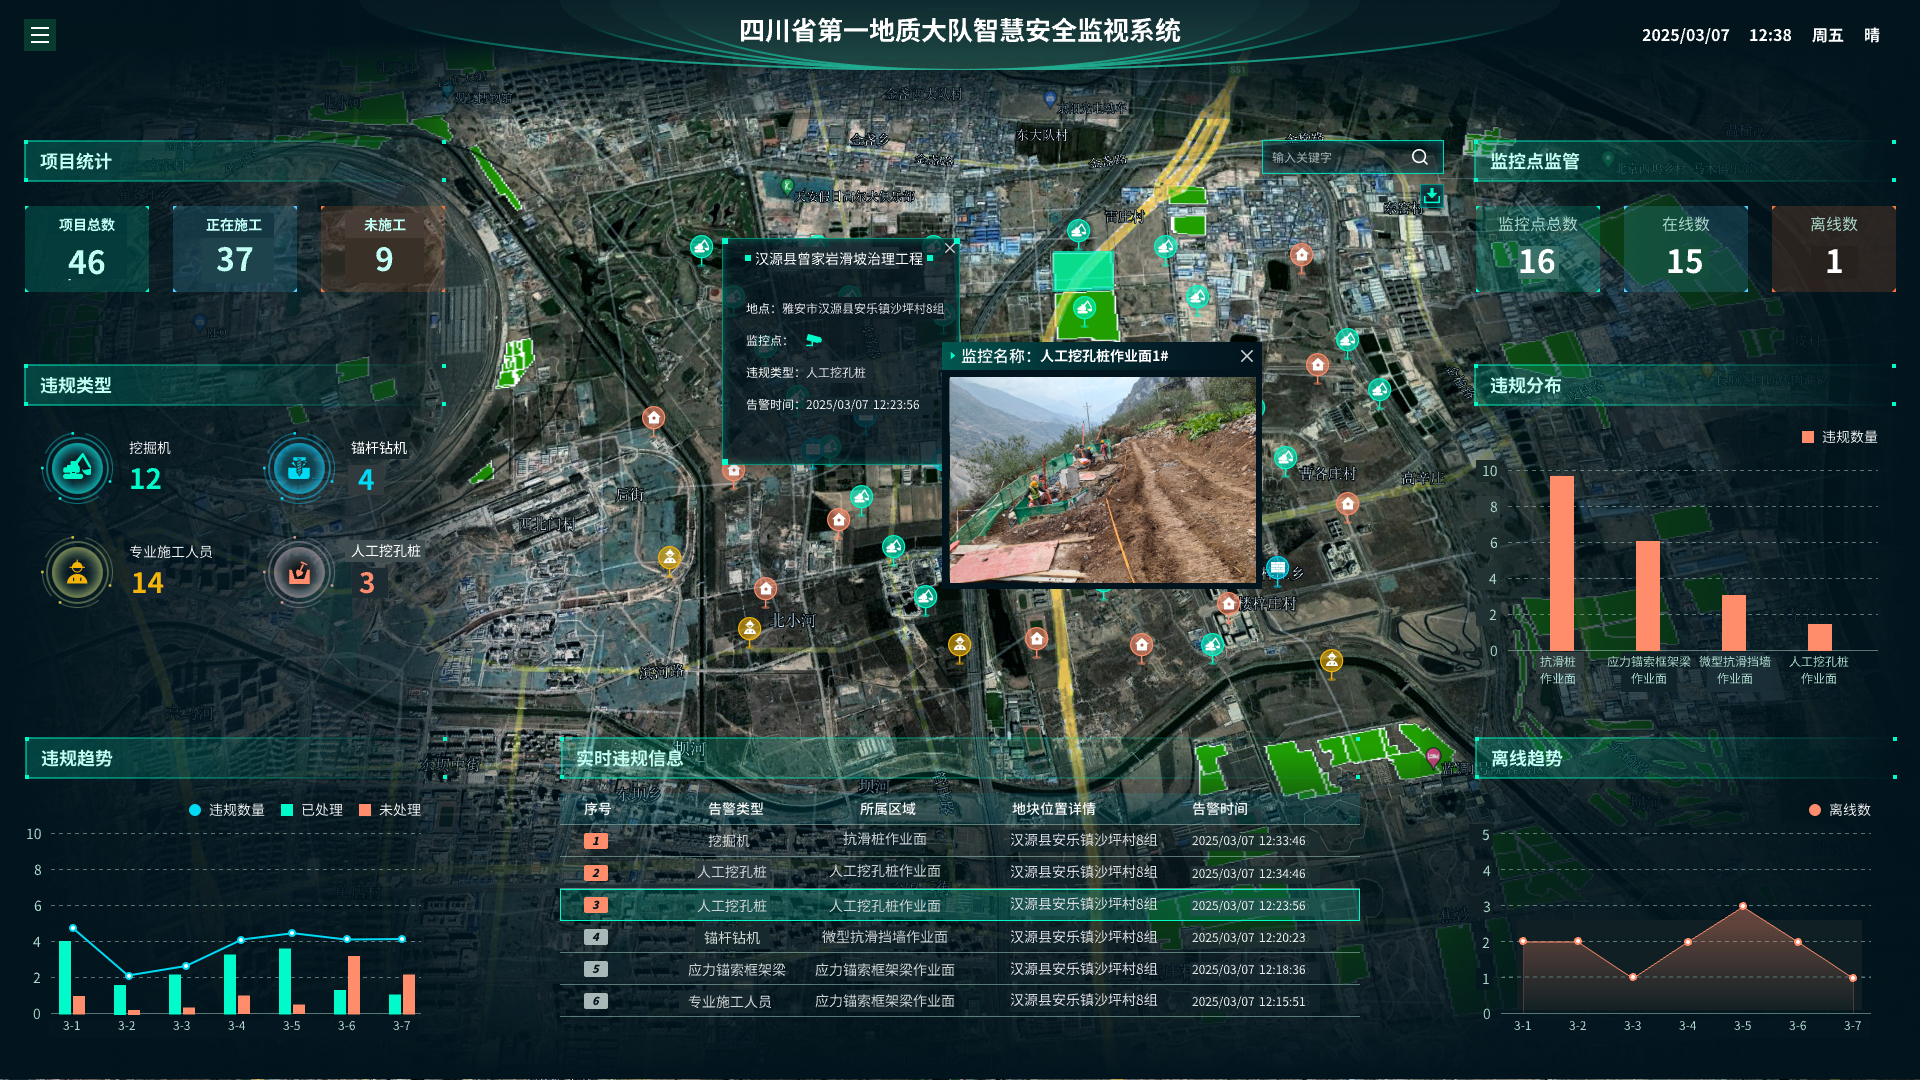Select violation row 2 with time 12:34:46

[960, 873]
